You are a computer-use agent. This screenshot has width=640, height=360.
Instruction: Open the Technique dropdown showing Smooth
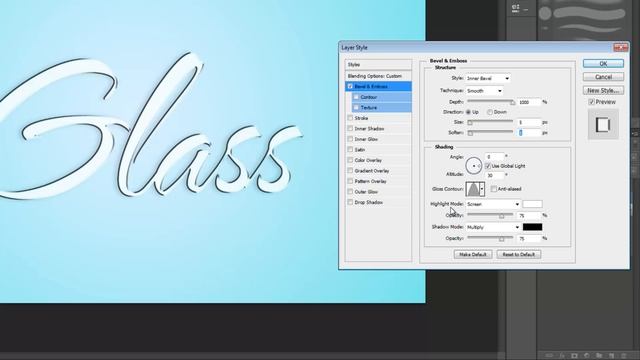(484, 91)
